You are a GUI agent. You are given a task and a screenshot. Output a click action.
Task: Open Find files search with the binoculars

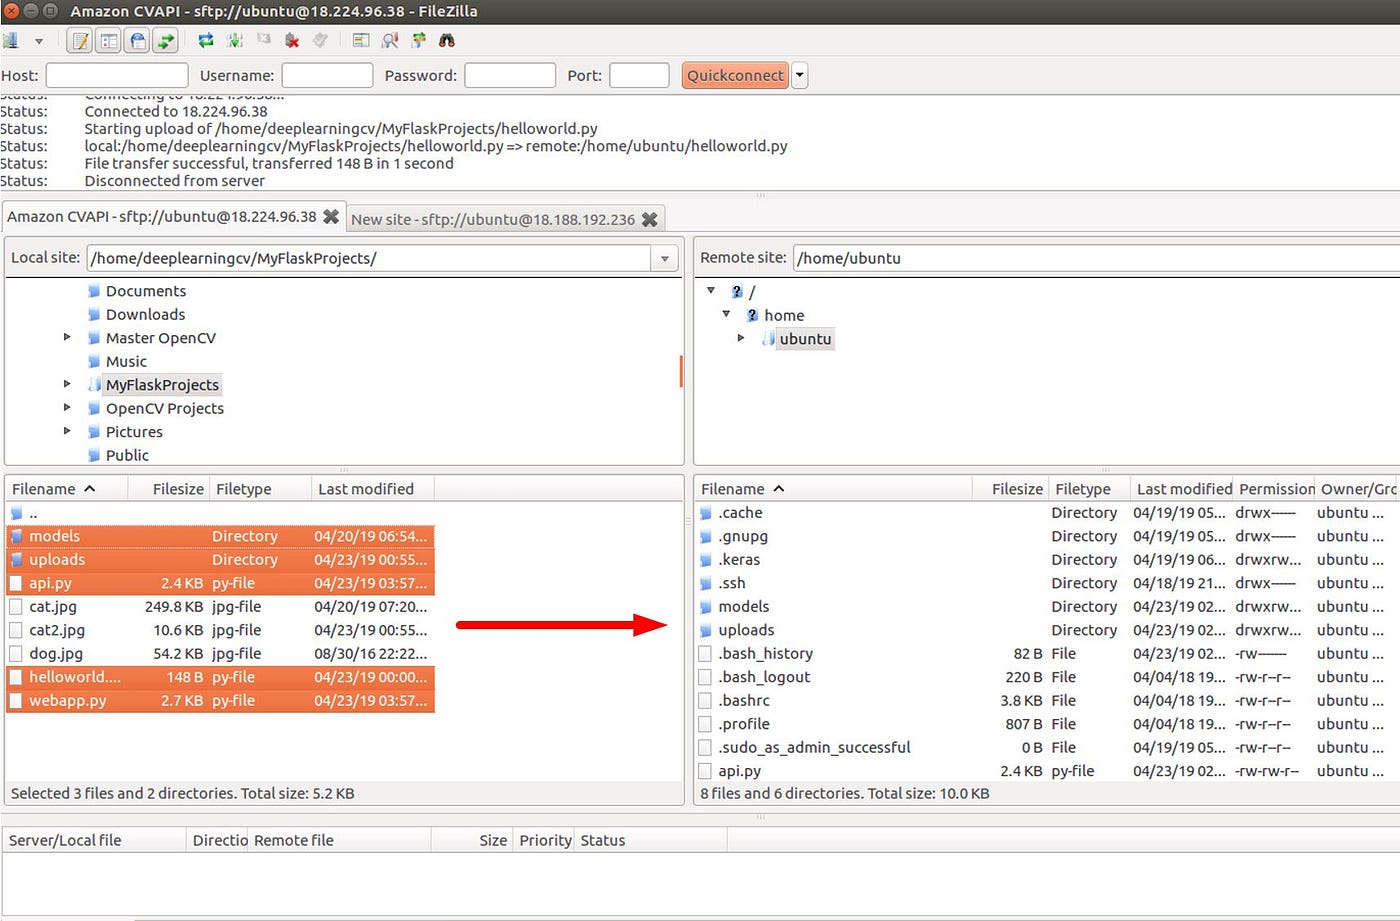(x=445, y=40)
